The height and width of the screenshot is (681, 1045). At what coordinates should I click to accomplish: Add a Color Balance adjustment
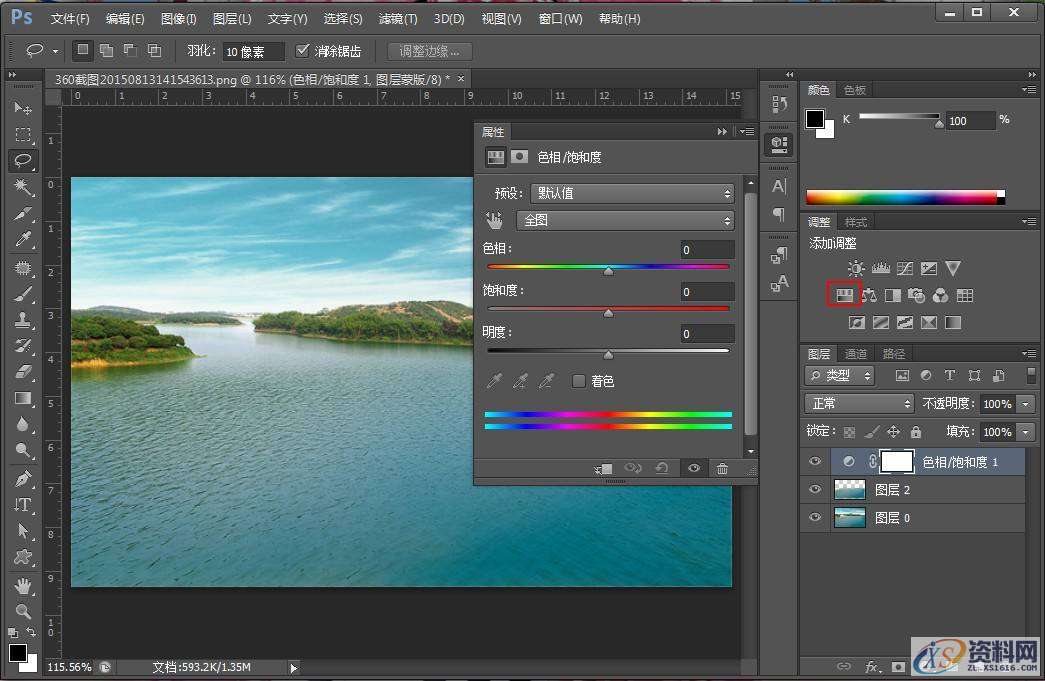tap(869, 295)
